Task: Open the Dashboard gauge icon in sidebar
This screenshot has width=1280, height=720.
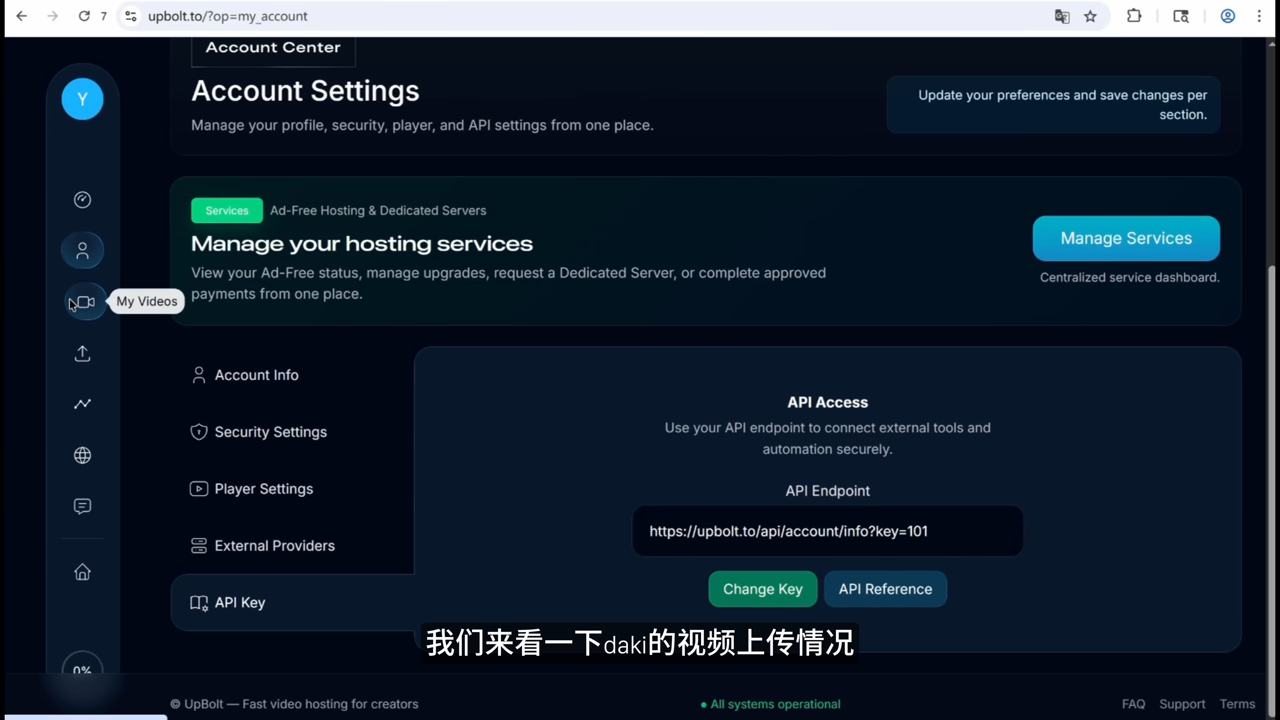Action: tap(82, 200)
